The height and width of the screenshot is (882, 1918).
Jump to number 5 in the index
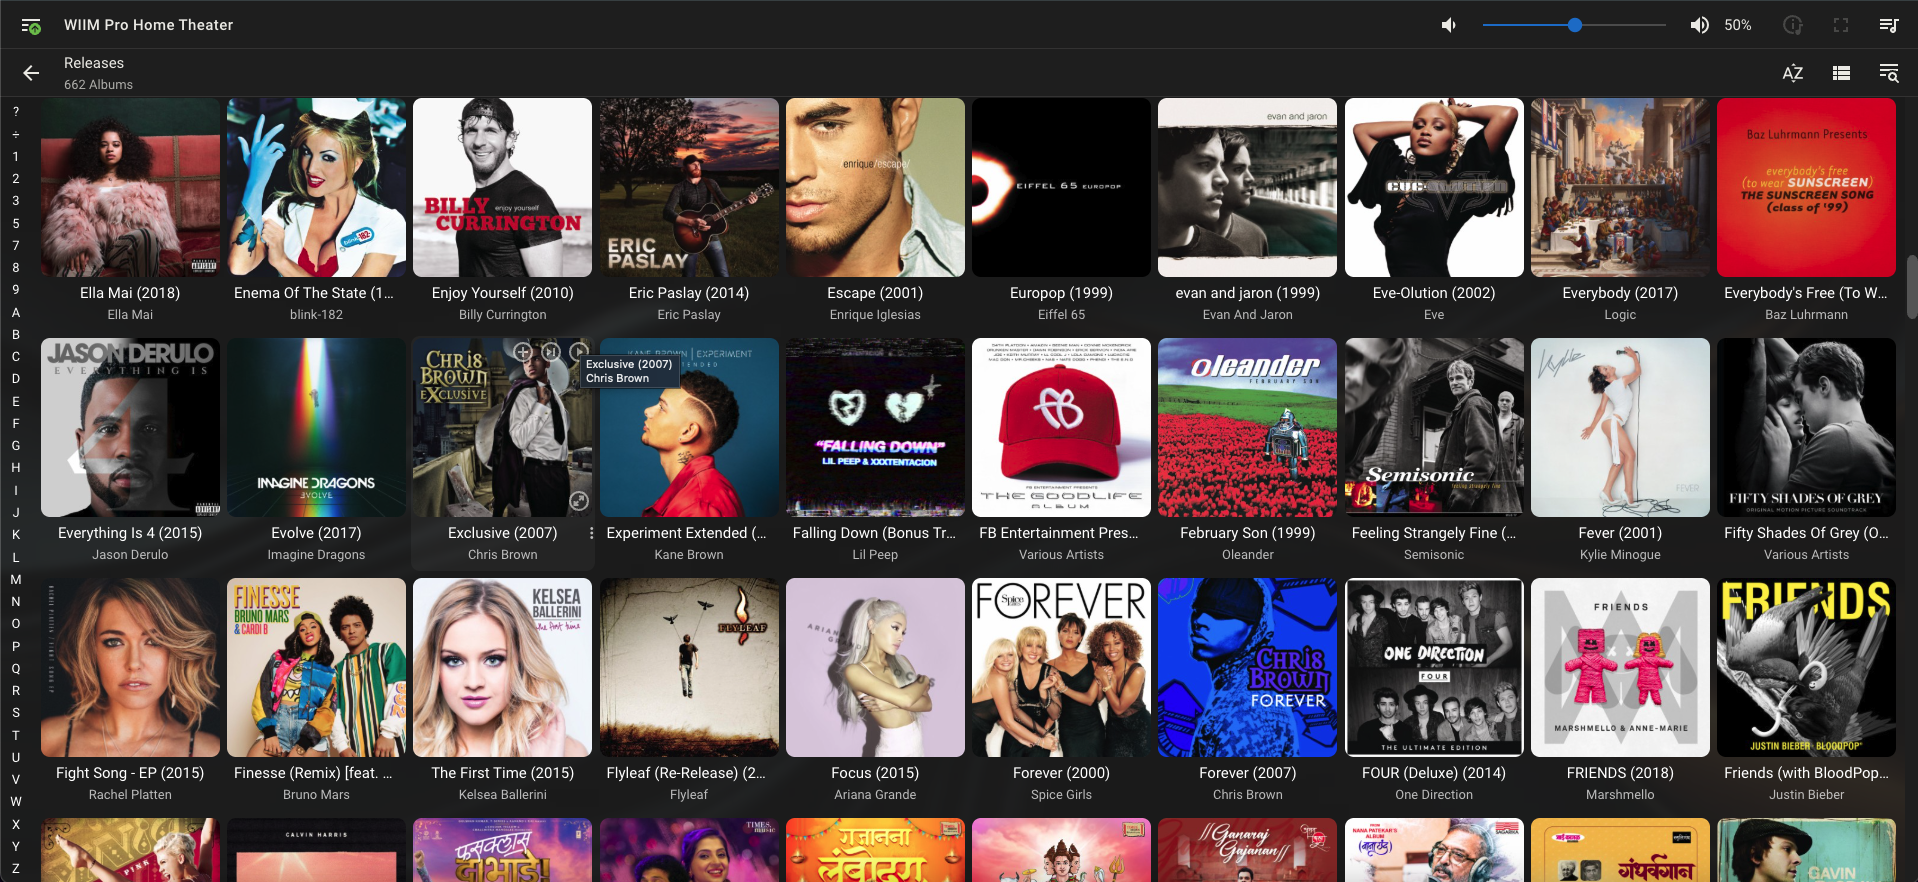point(16,223)
